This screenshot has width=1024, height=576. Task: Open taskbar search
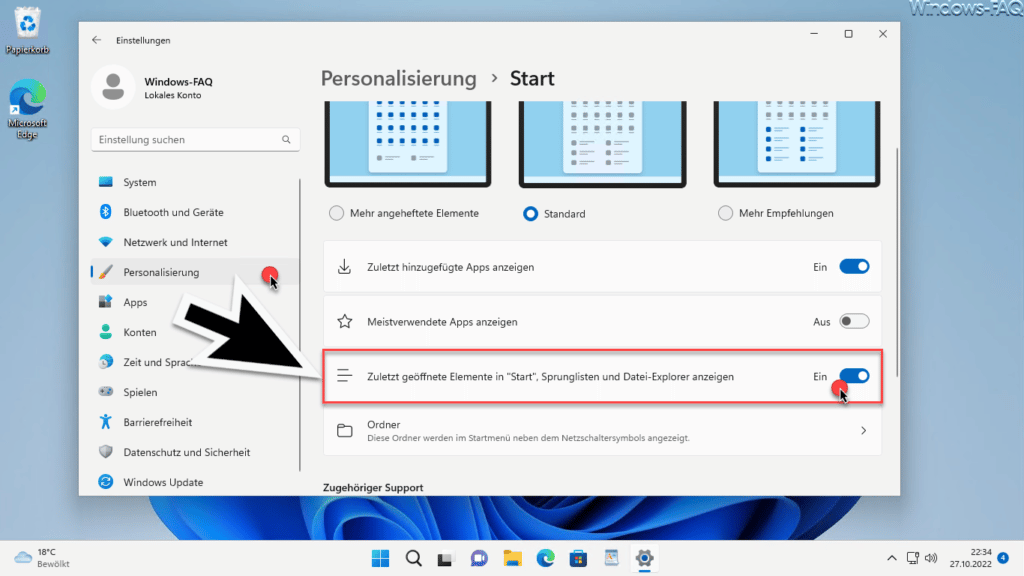coord(413,558)
